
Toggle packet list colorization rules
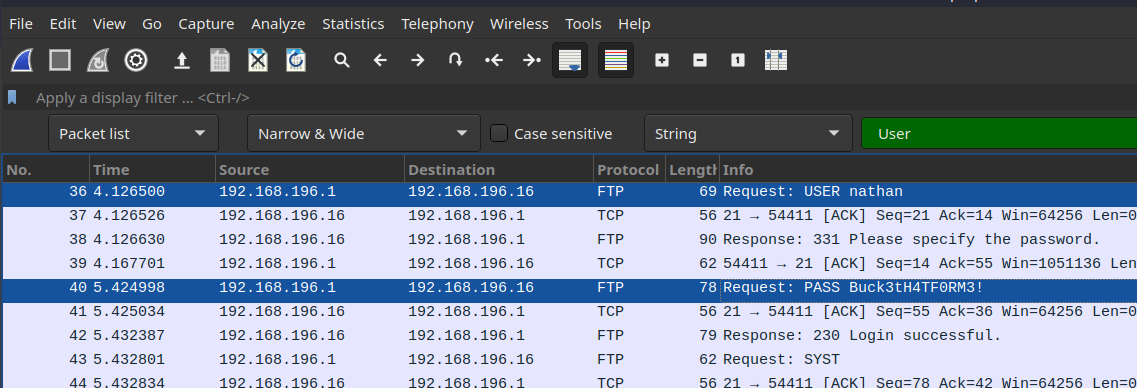point(616,60)
